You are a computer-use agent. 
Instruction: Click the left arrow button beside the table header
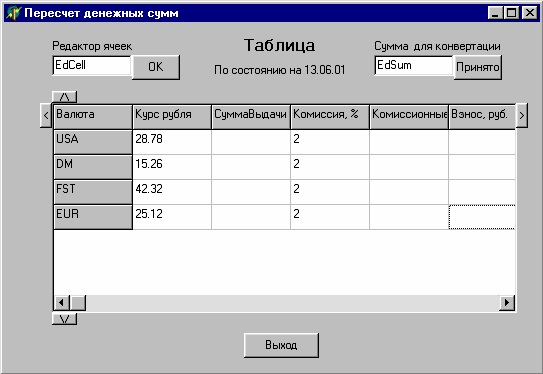(x=46, y=115)
